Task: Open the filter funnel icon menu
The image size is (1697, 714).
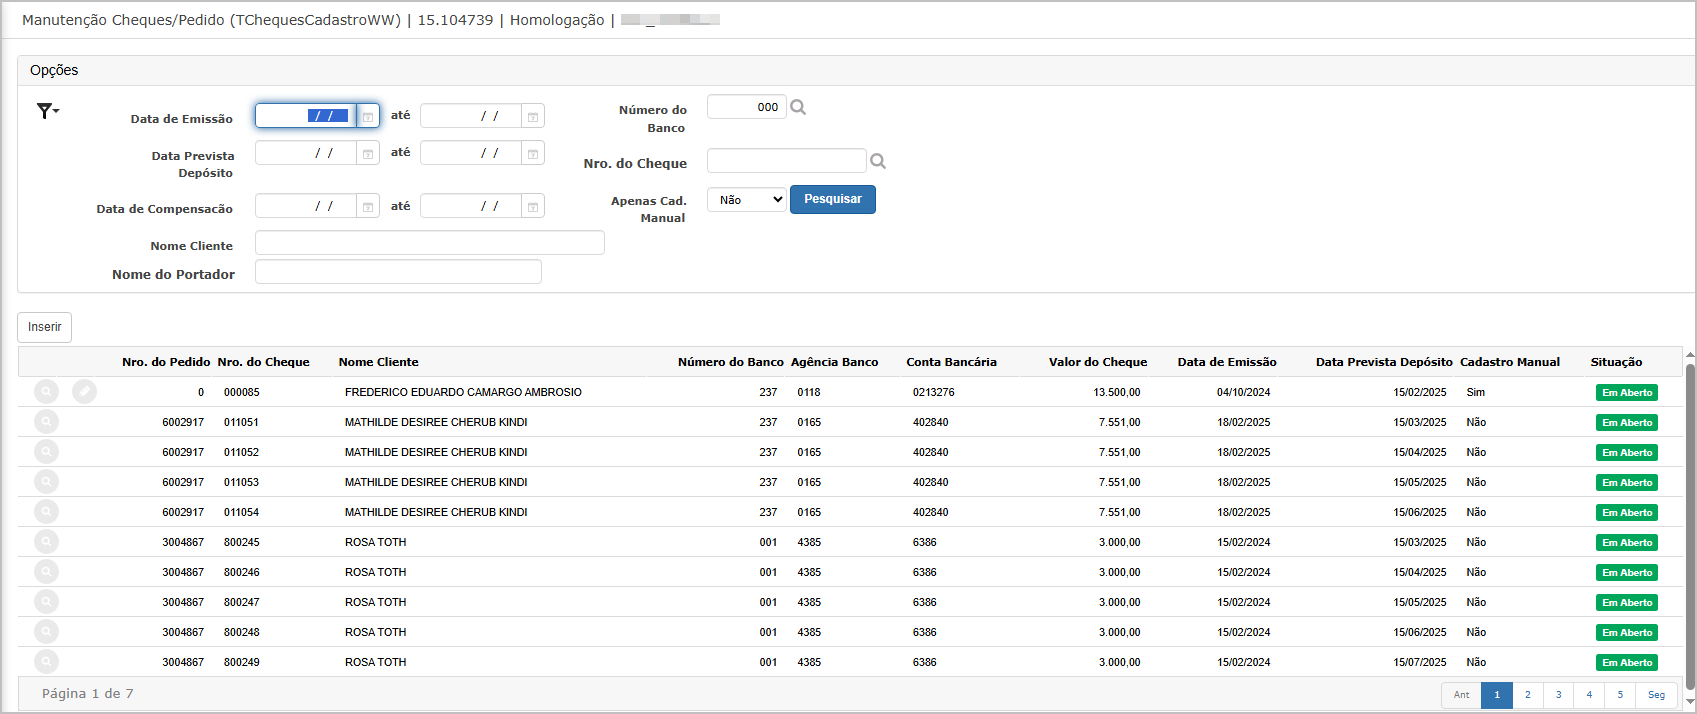Action: [x=48, y=111]
